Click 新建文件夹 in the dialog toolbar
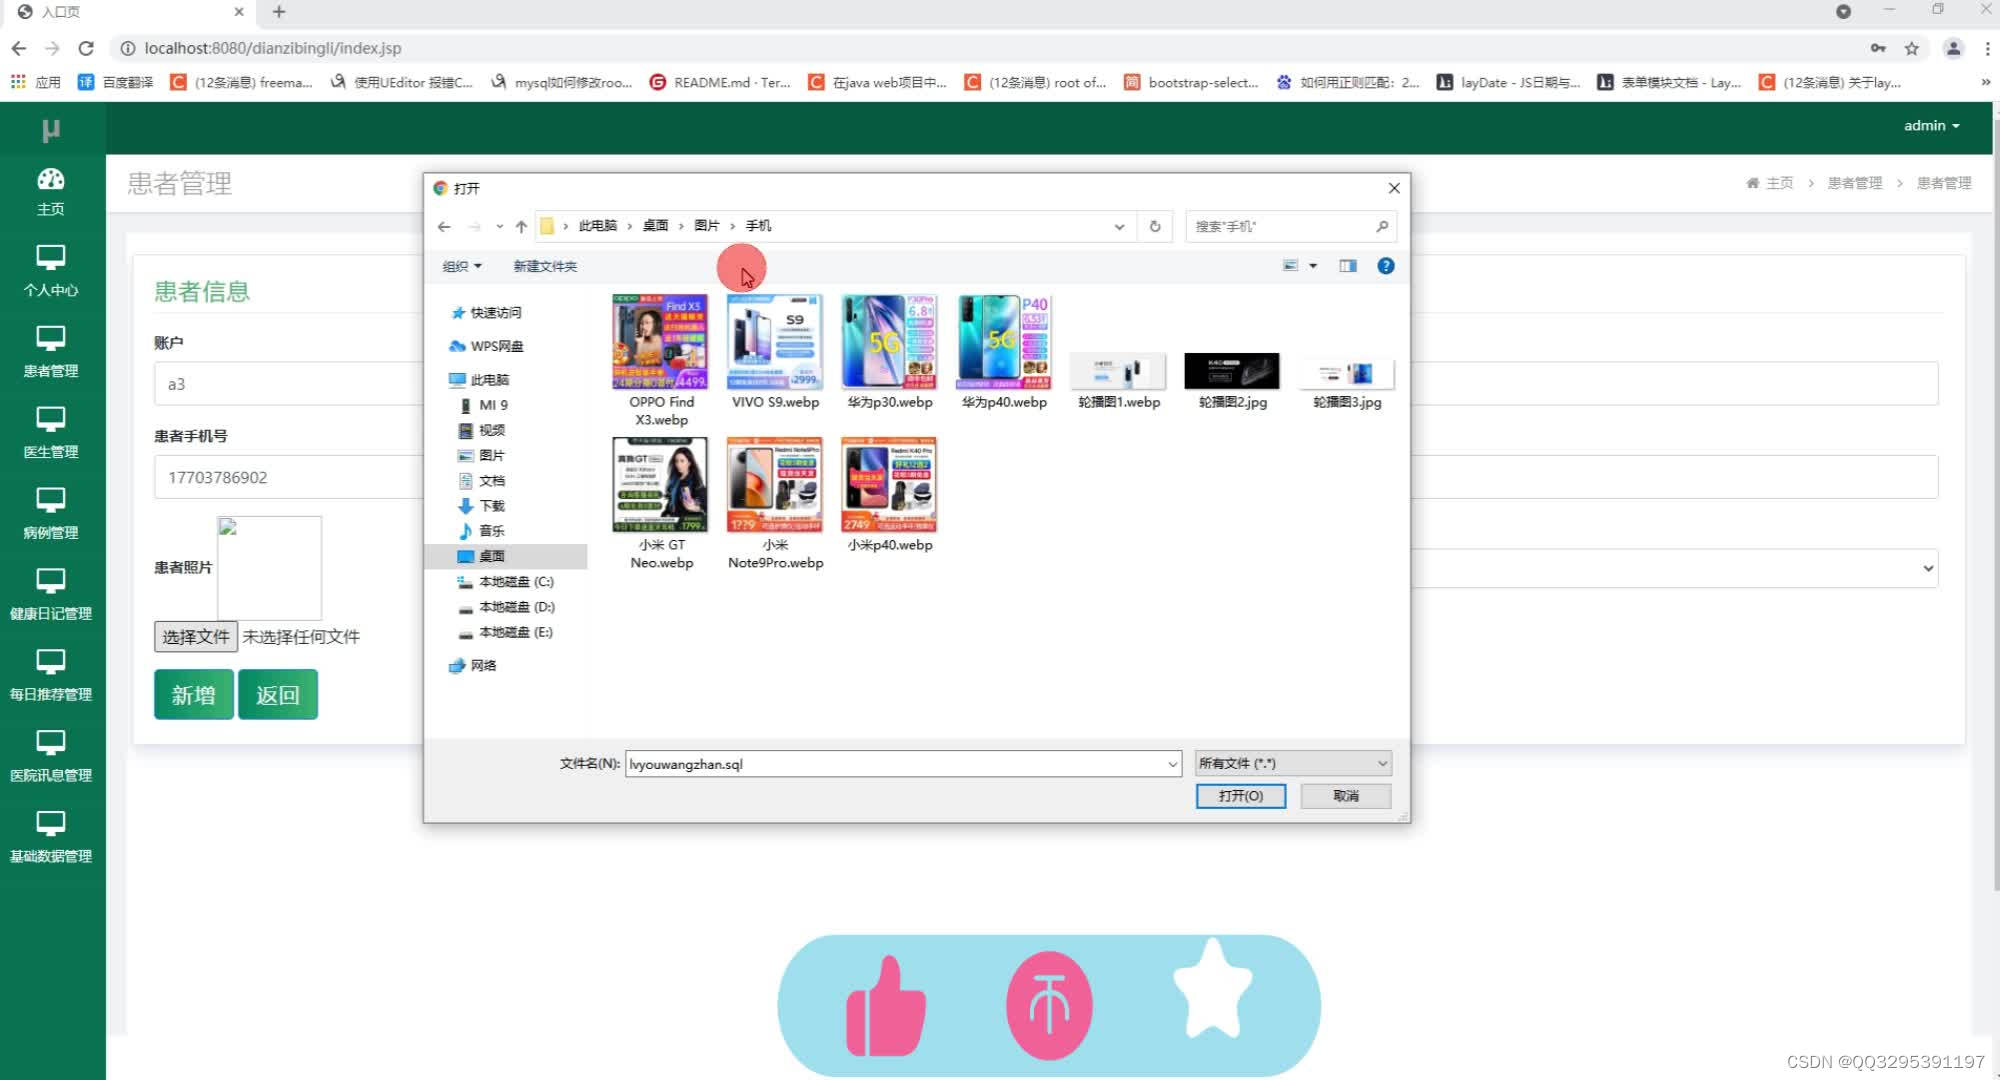Image resolution: width=2000 pixels, height=1080 pixels. click(545, 266)
